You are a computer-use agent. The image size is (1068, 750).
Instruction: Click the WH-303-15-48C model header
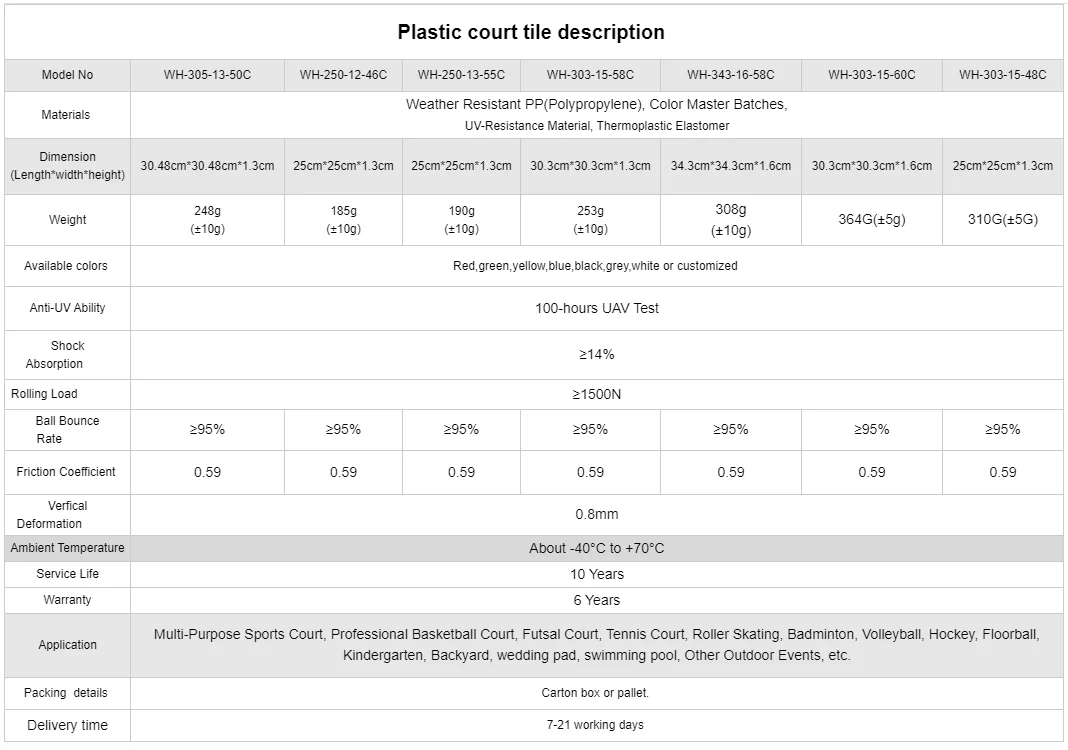pos(1002,75)
